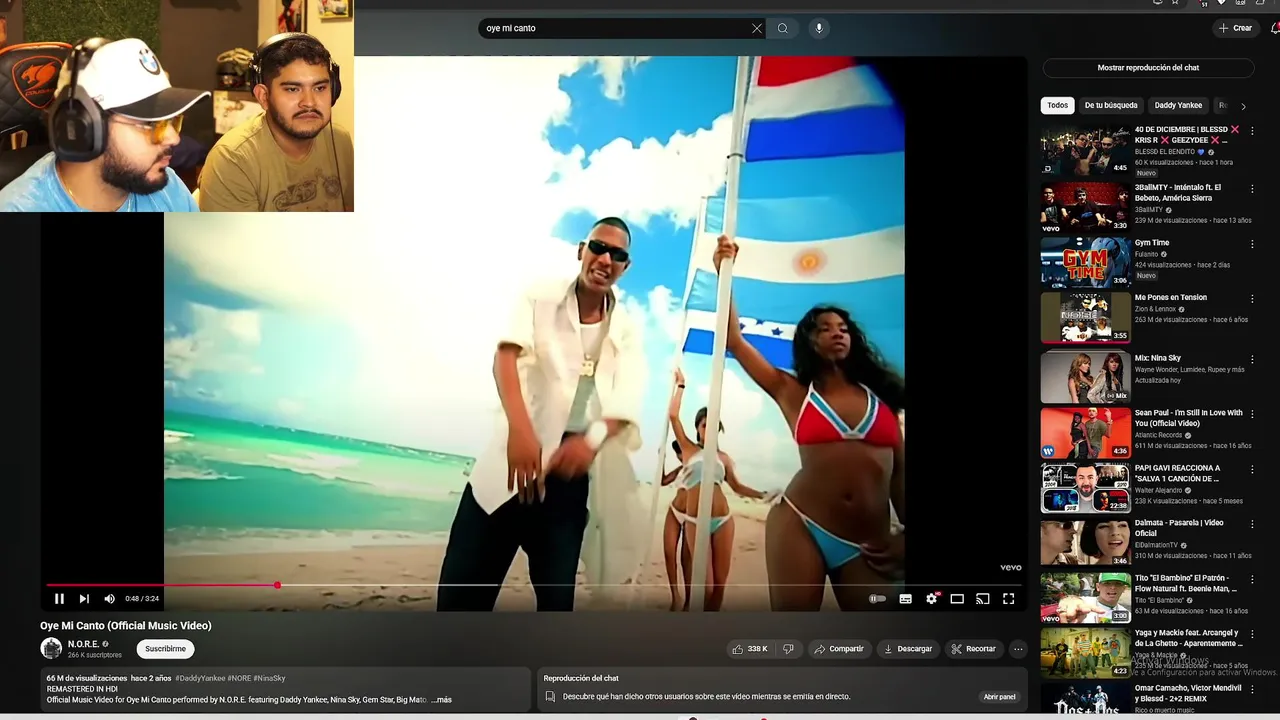Switch to theater mode
The image size is (1280, 720).
(957, 599)
